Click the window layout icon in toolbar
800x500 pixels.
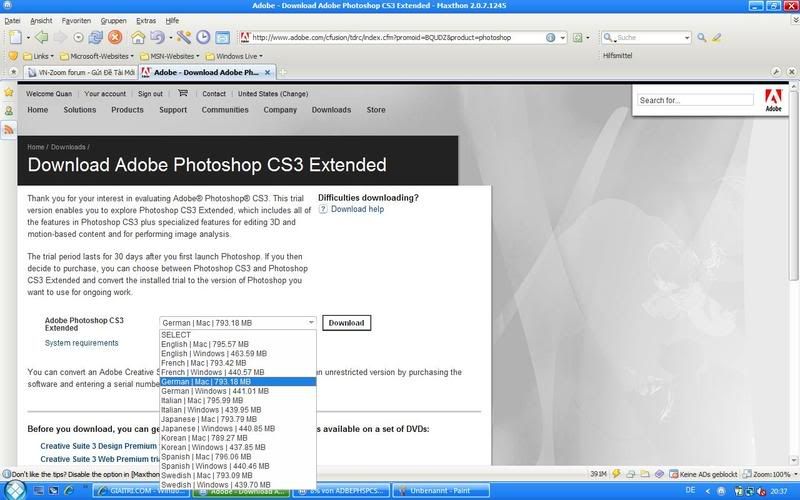[222, 37]
